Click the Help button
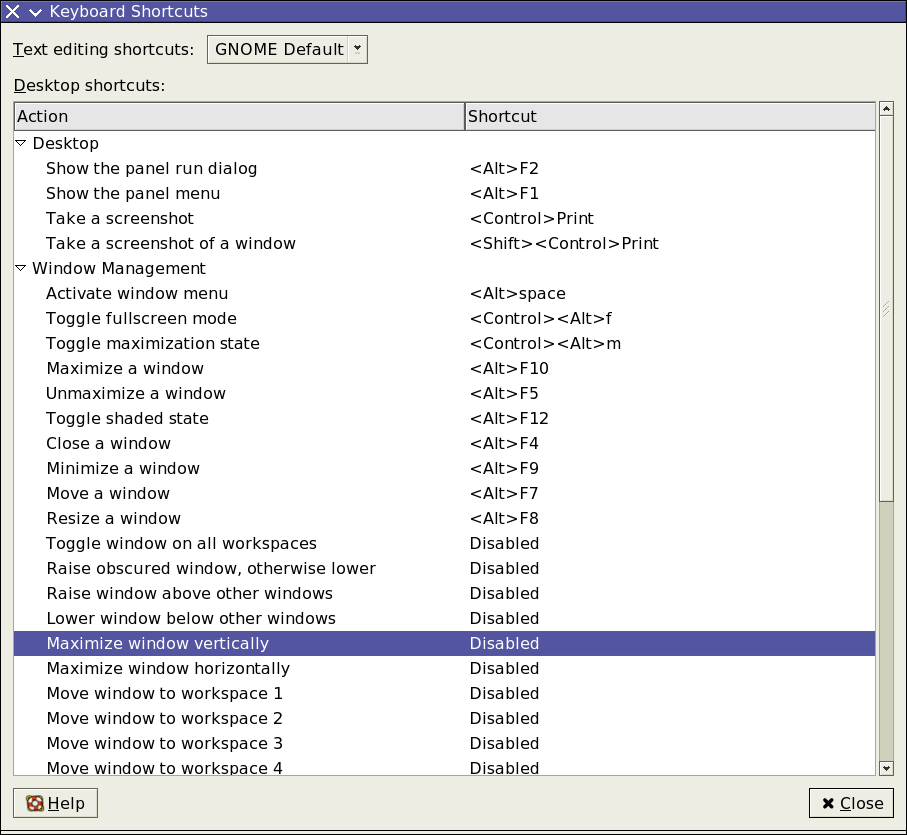907x835 pixels. [x=56, y=803]
